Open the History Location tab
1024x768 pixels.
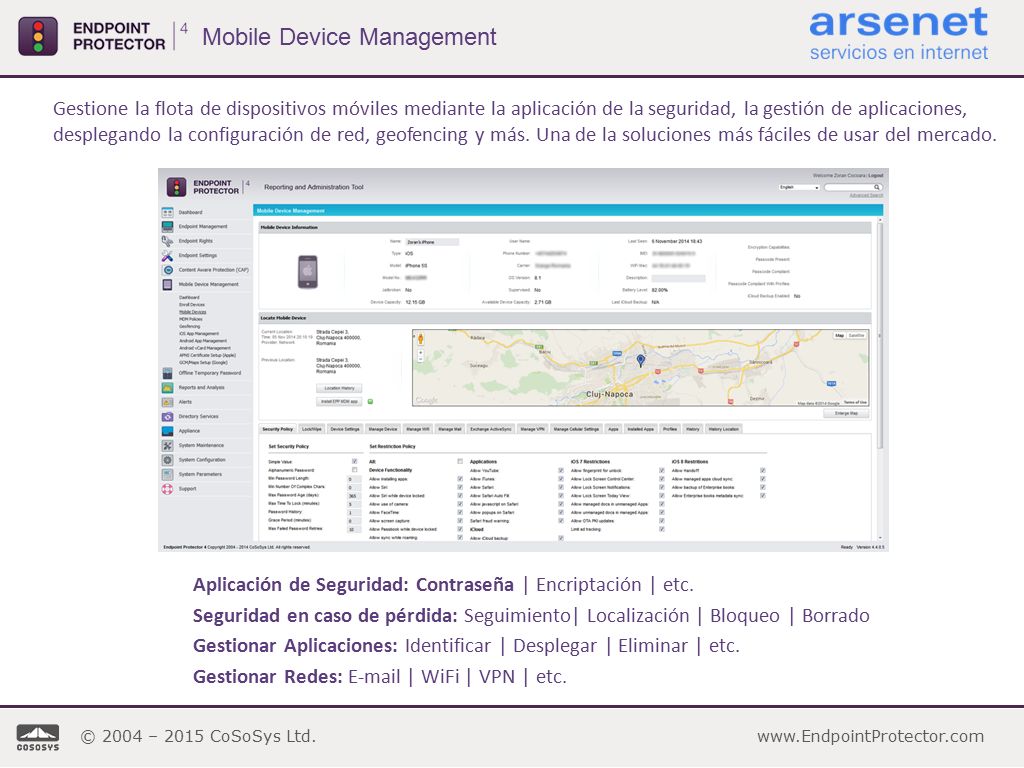tap(724, 429)
